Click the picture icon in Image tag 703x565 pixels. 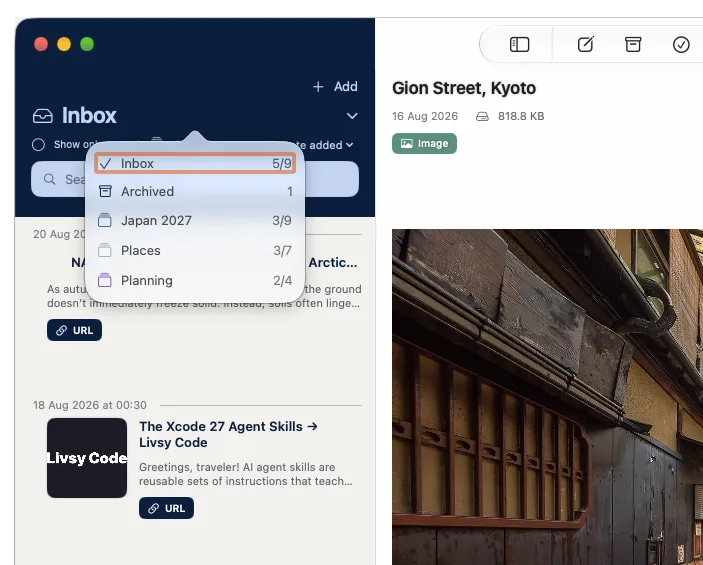pyautogui.click(x=407, y=143)
